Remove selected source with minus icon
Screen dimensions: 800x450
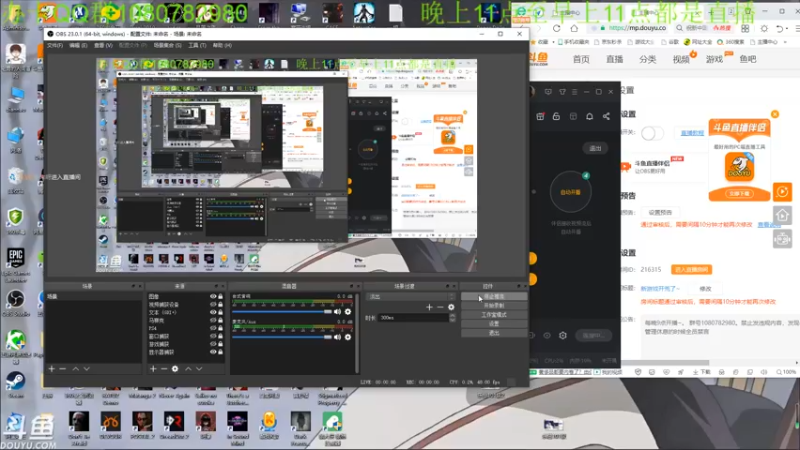point(164,368)
